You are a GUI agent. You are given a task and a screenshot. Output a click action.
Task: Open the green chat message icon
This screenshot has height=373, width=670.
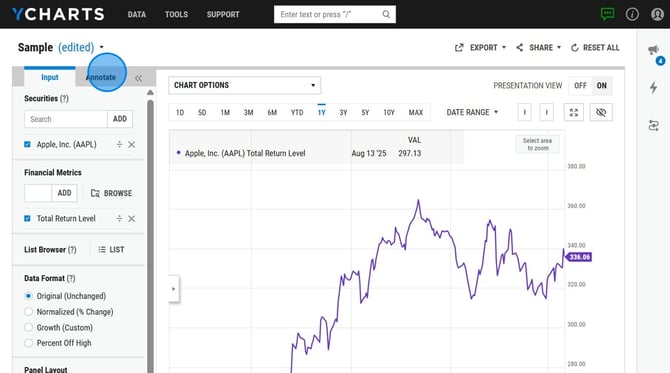607,14
